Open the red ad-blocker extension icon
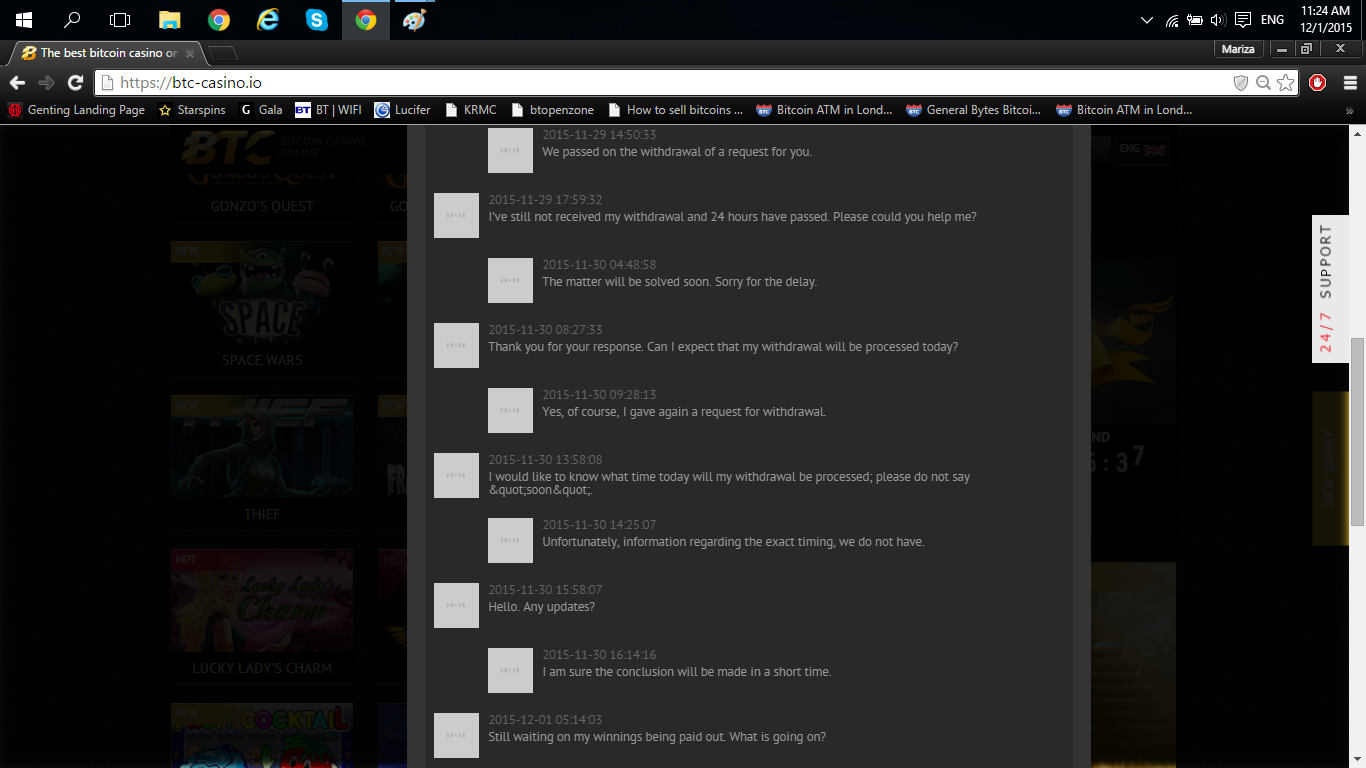This screenshot has height=768, width=1366. (x=1318, y=83)
